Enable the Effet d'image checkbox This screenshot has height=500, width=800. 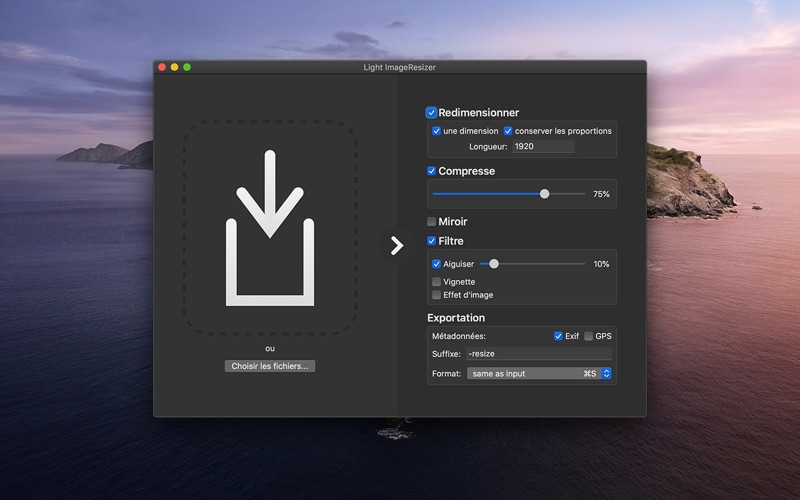pyautogui.click(x=436, y=295)
